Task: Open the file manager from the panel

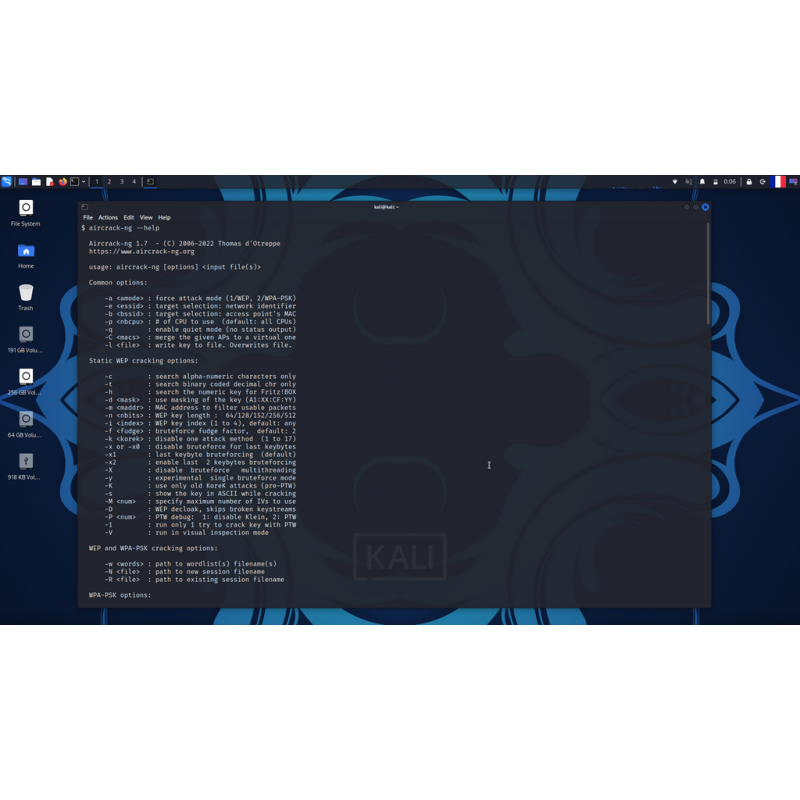Action: pyautogui.click(x=36, y=182)
